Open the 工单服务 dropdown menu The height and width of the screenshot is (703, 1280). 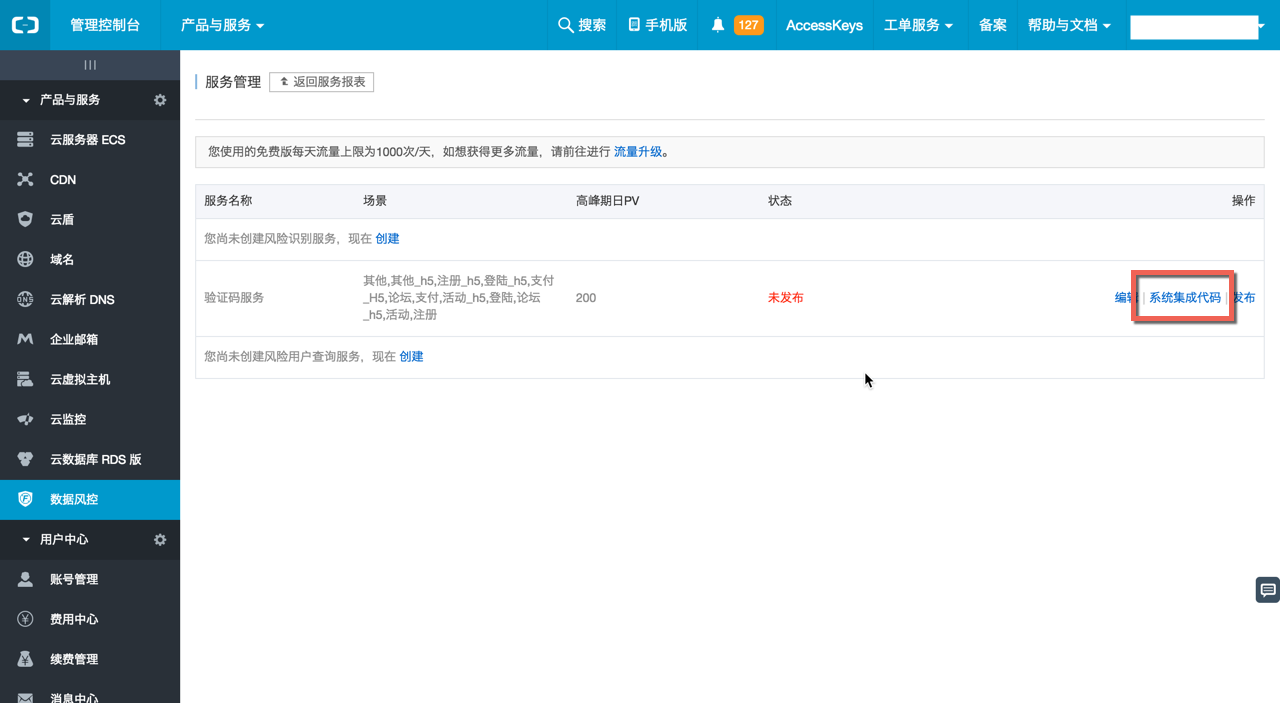[918, 25]
